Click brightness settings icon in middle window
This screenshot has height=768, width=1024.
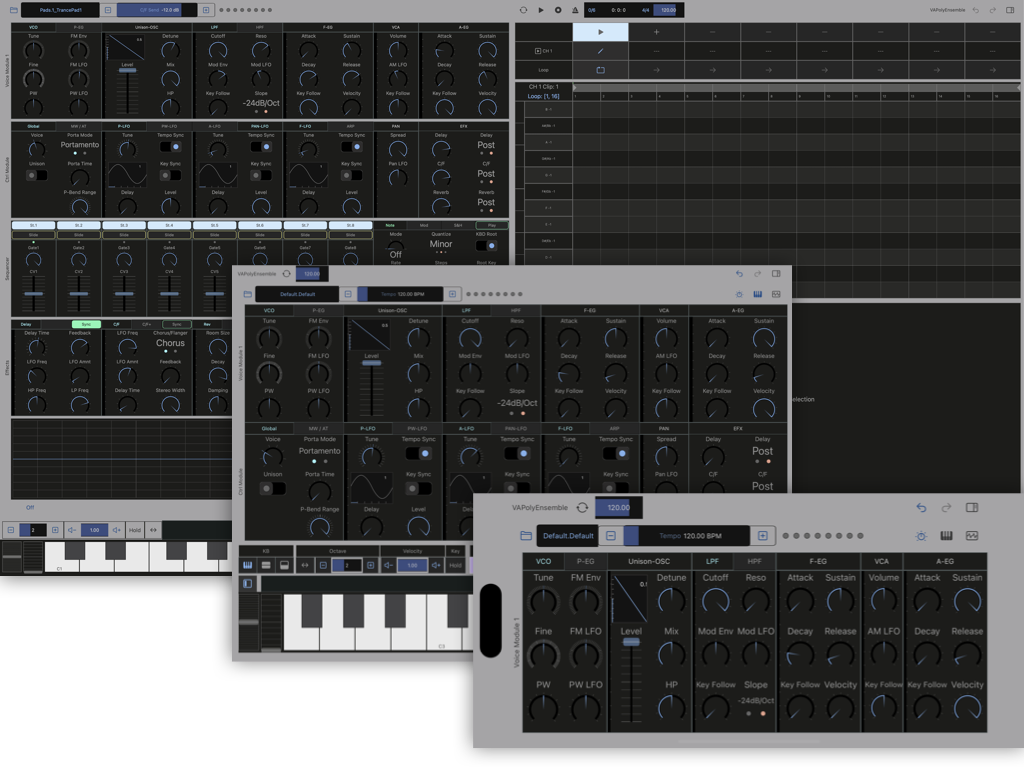739,294
